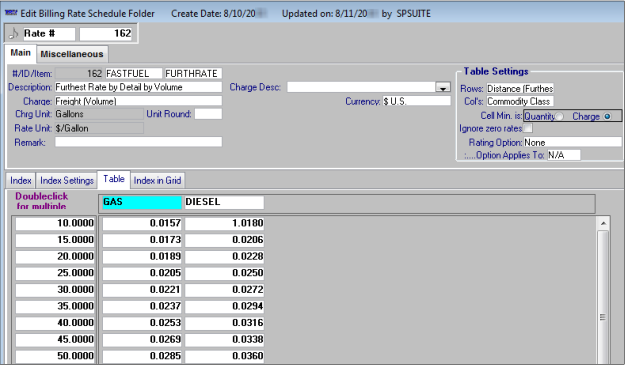This screenshot has height=365, width=626.
Task: Click DIESEL rate cell 0.0206
Action: [224, 240]
